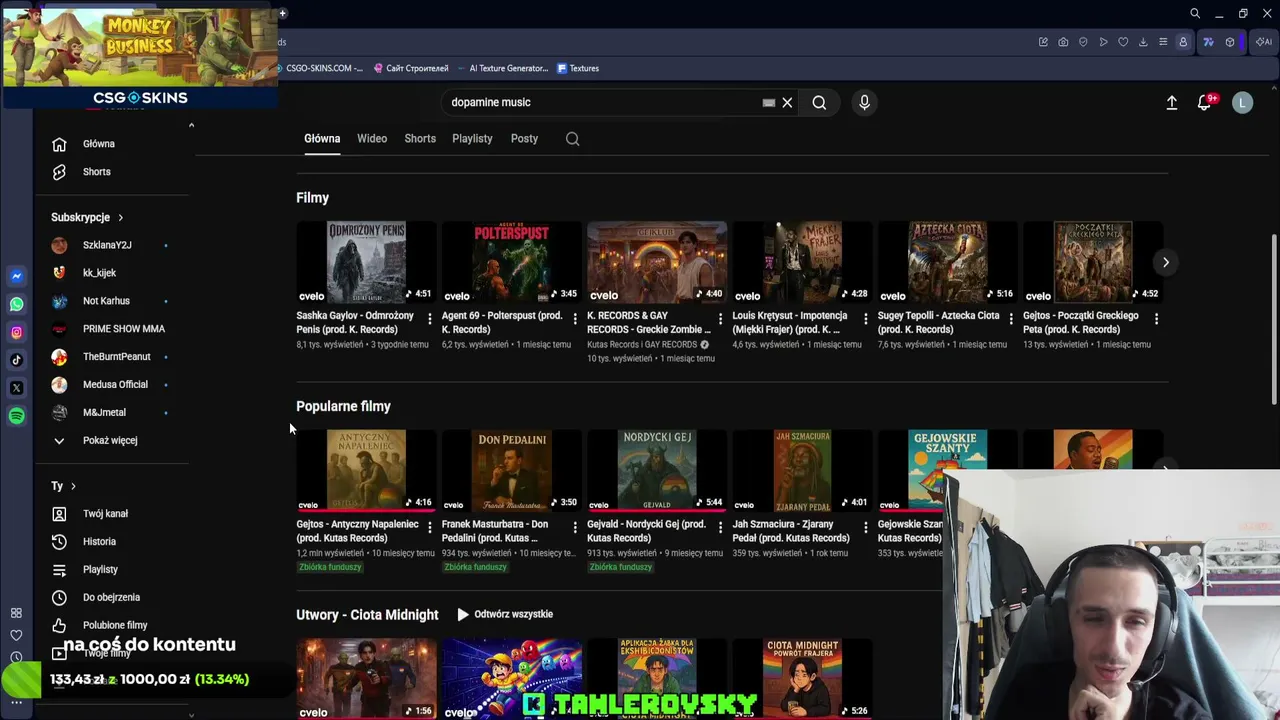This screenshot has width=1280, height=720.
Task: Select the Główna channel tab
Action: click(x=322, y=139)
